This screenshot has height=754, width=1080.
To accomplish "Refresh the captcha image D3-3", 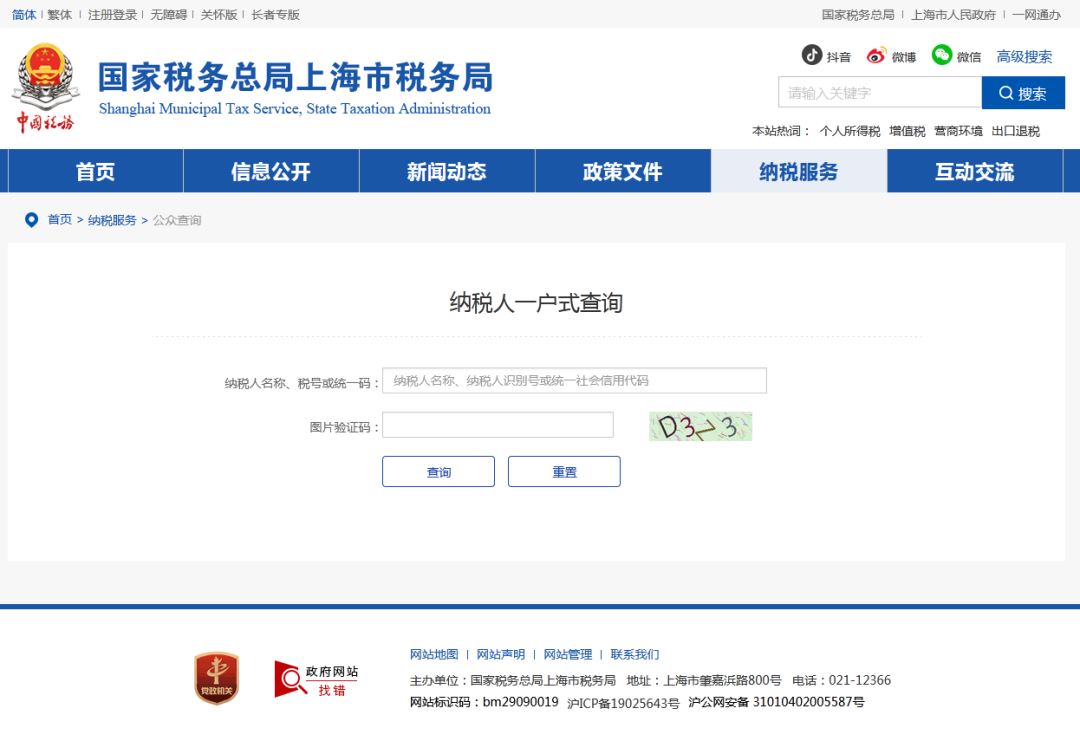I will [x=700, y=426].
